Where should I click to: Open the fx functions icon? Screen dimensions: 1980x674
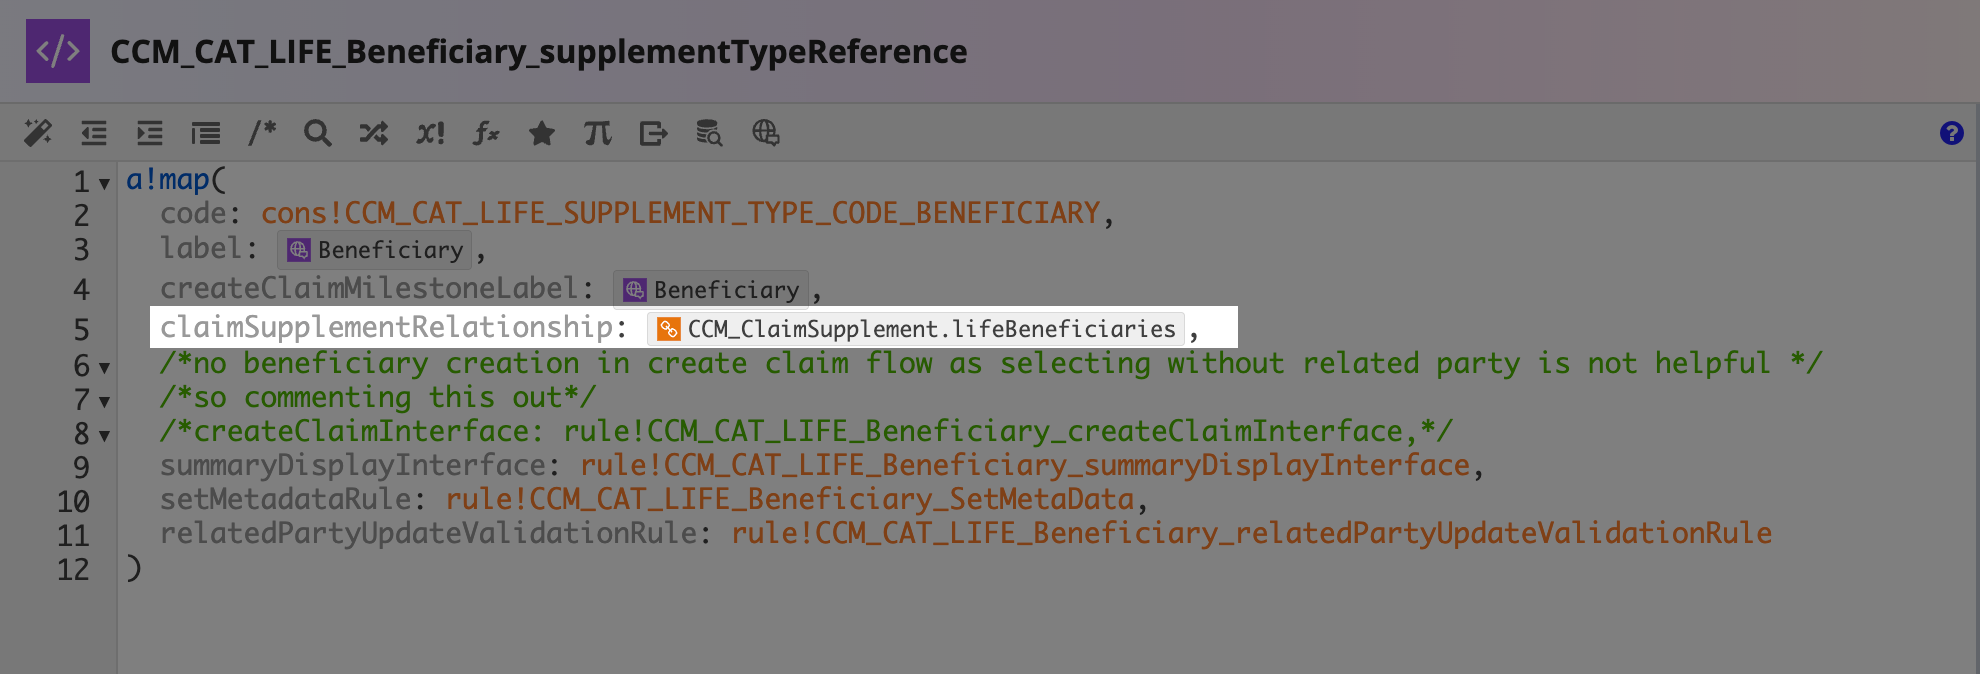(486, 133)
